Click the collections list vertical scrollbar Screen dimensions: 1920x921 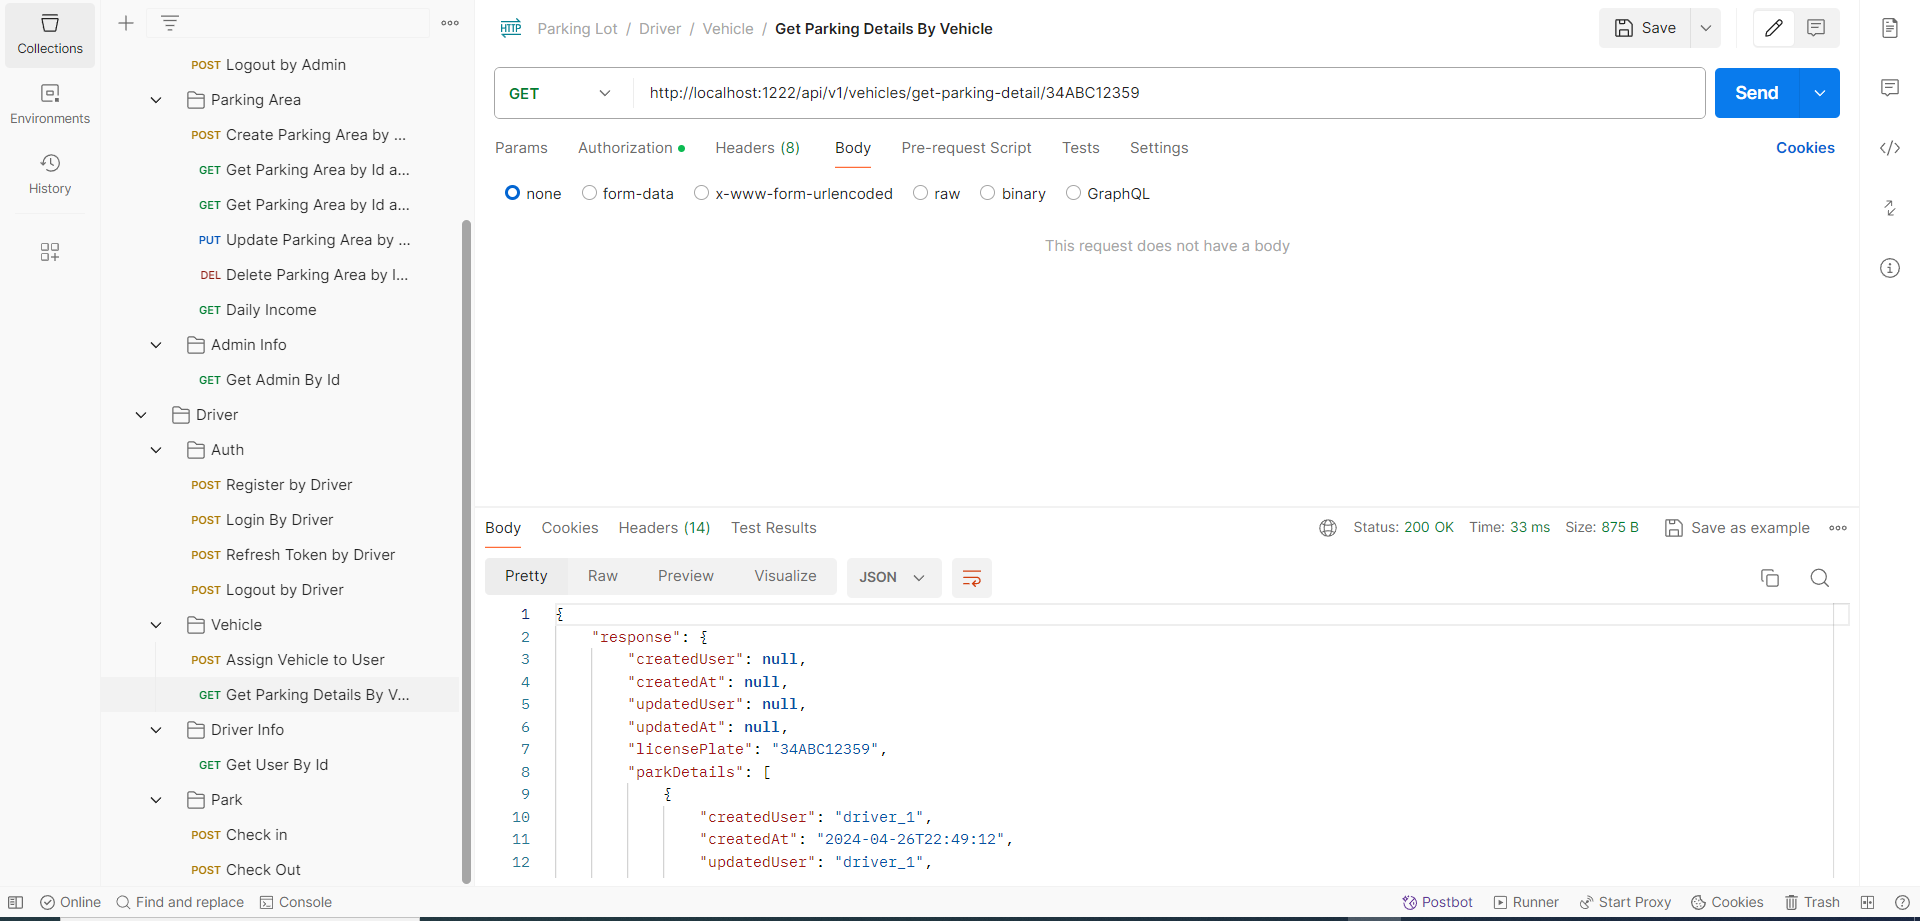[466, 552]
